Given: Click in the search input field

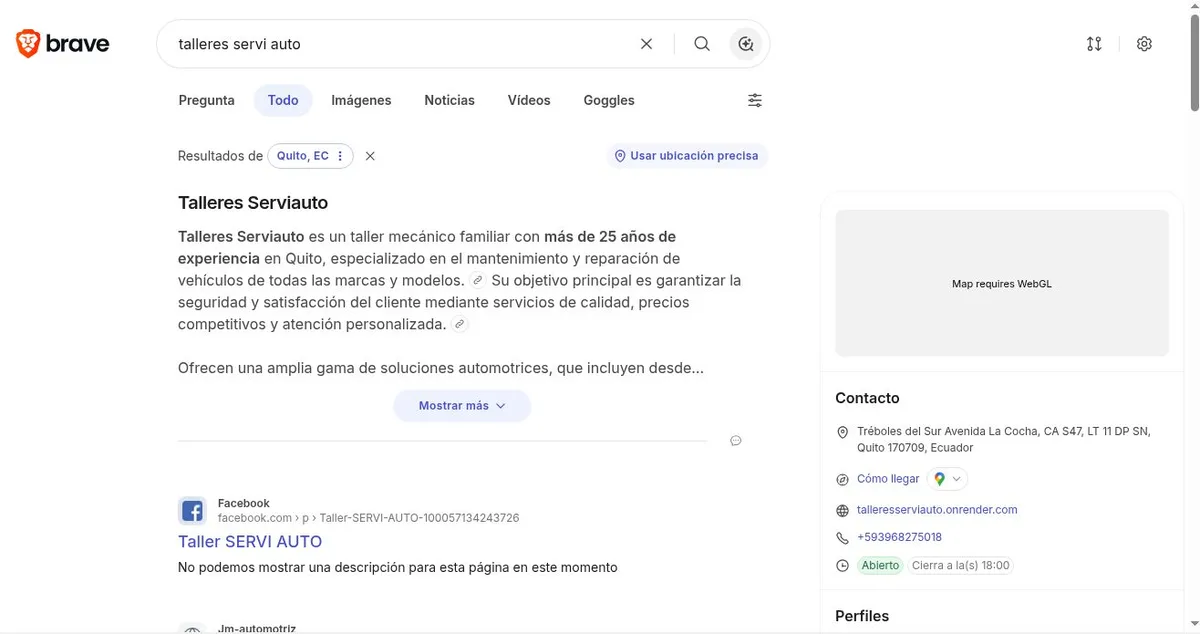Looking at the screenshot, I should [400, 44].
